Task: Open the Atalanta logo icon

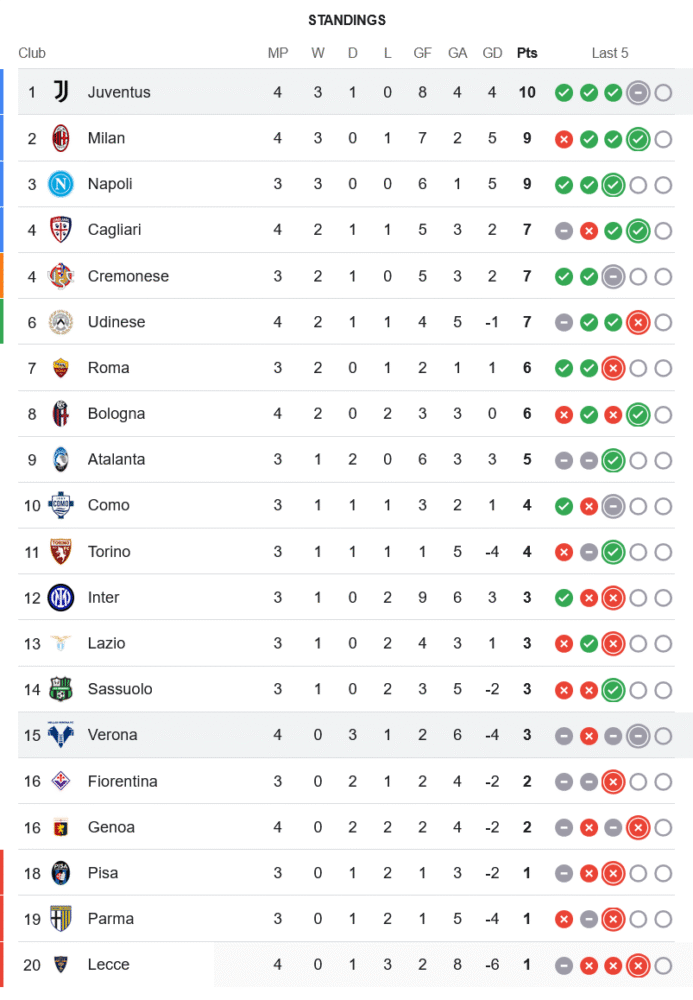Action: click(61, 460)
